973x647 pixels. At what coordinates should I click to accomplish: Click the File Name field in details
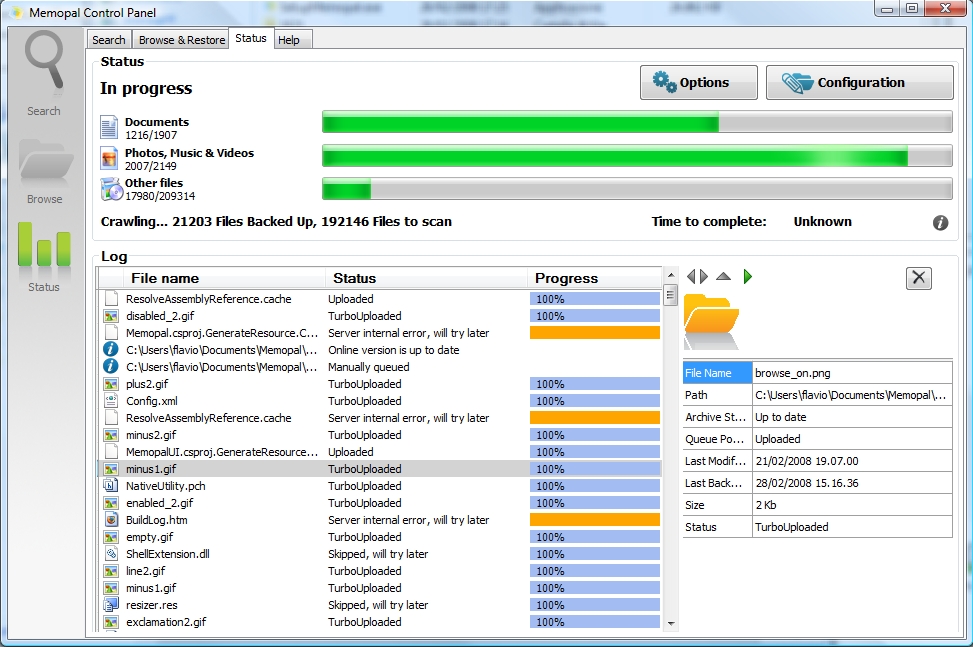pos(718,373)
